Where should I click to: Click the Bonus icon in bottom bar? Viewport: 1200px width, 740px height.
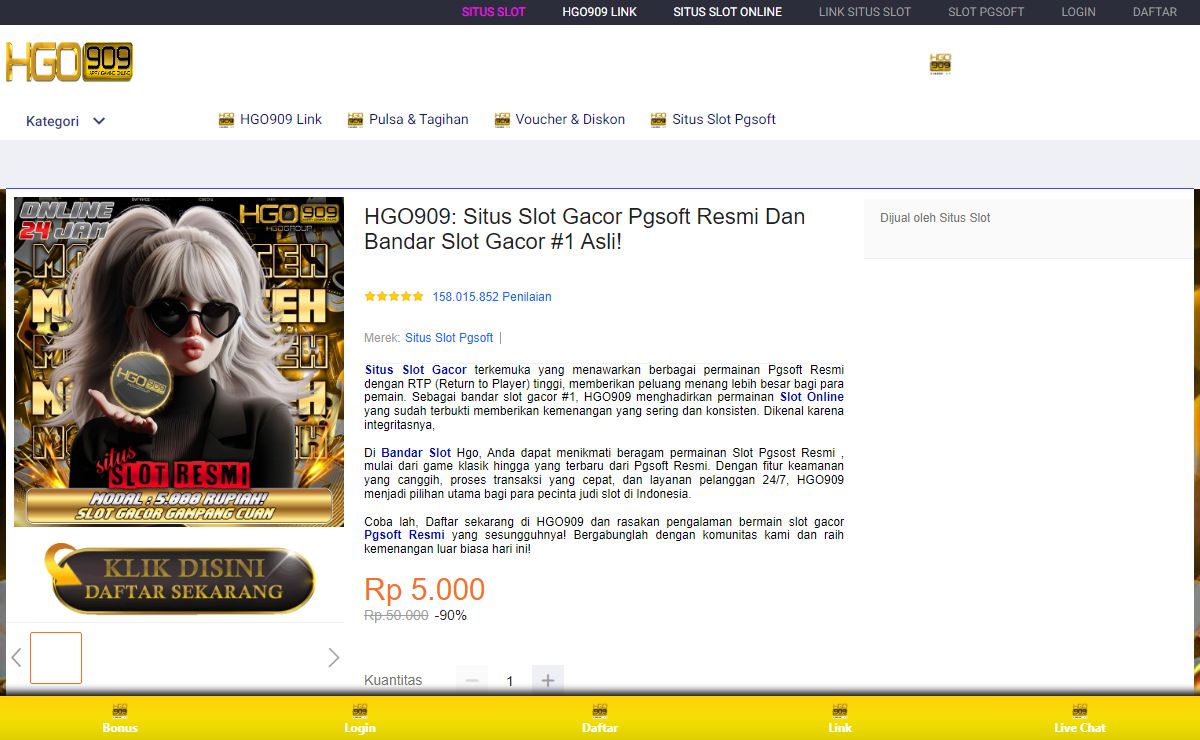(x=120, y=710)
